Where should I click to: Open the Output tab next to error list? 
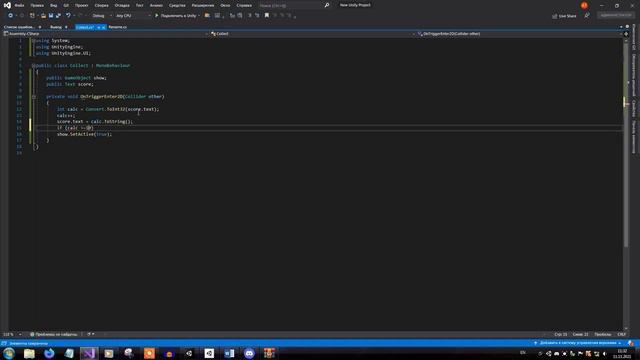(56, 27)
